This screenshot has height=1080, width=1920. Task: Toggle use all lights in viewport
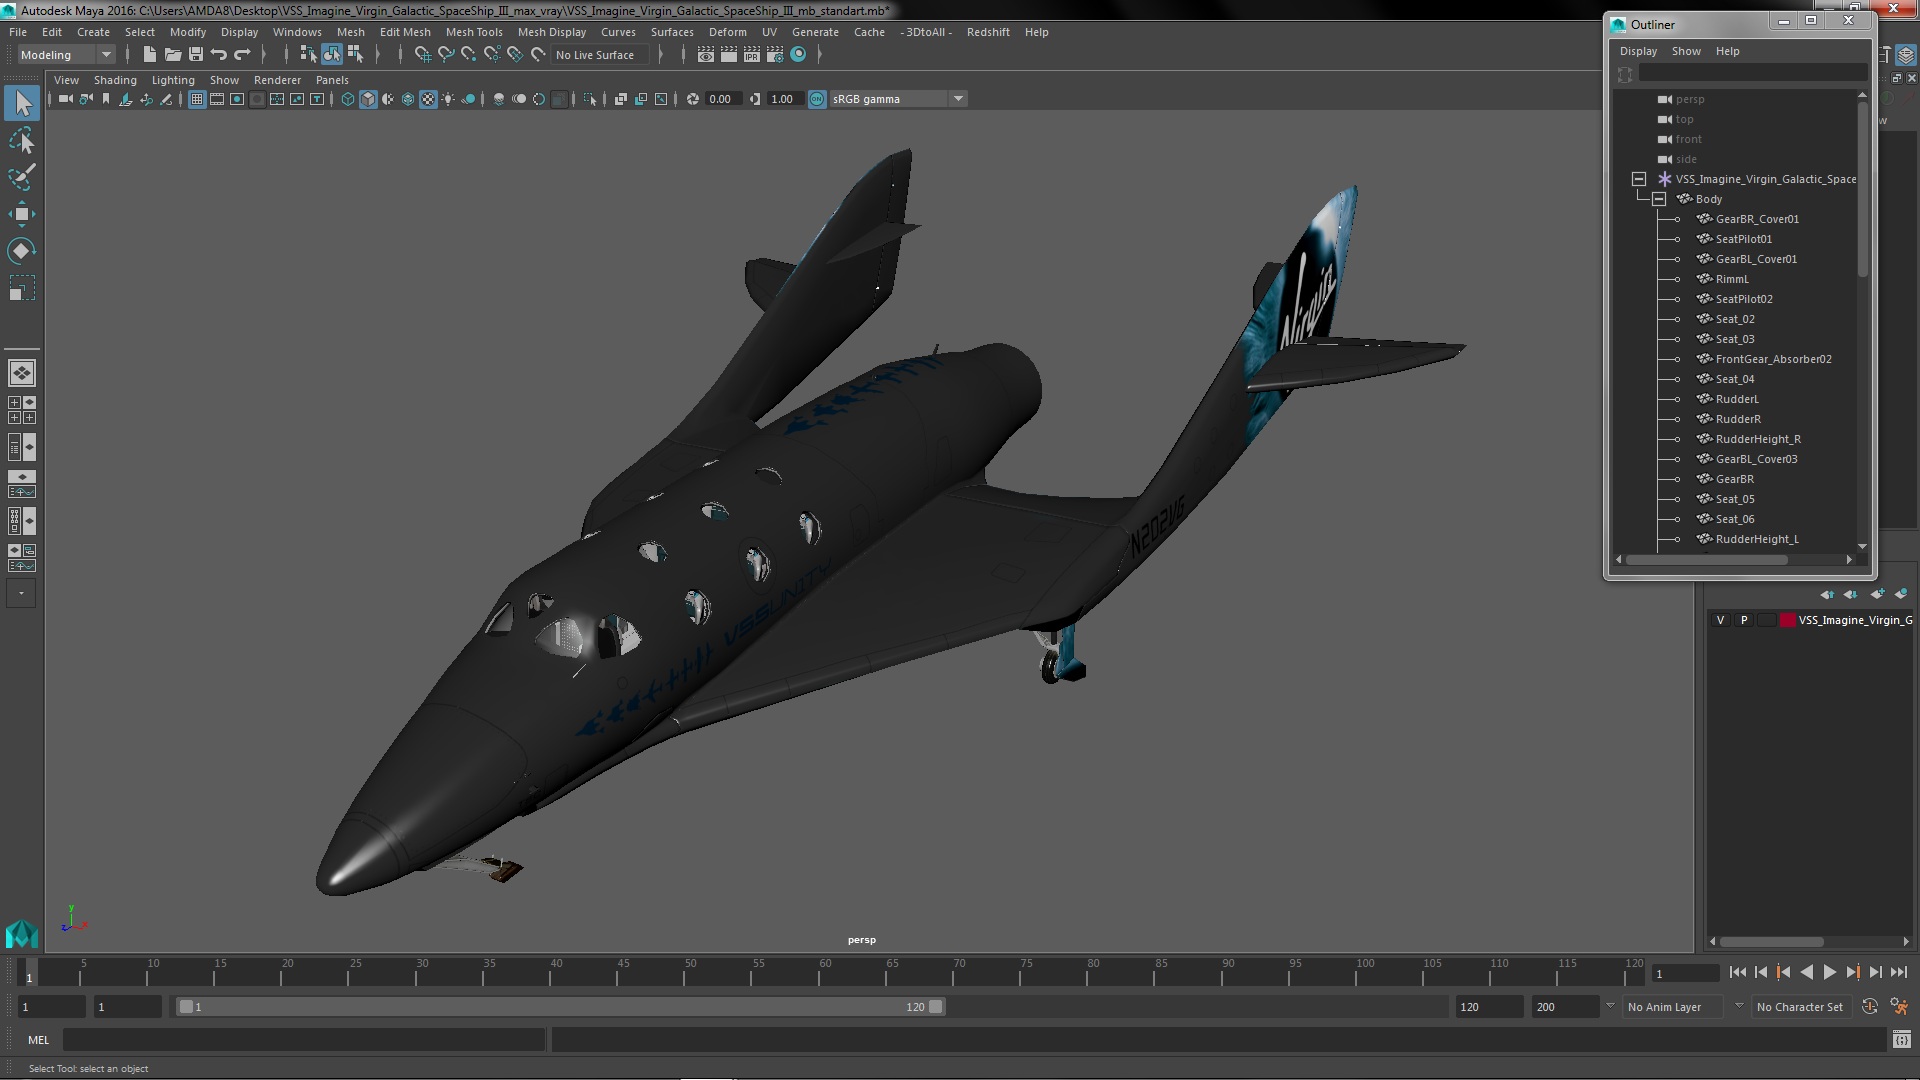click(448, 99)
